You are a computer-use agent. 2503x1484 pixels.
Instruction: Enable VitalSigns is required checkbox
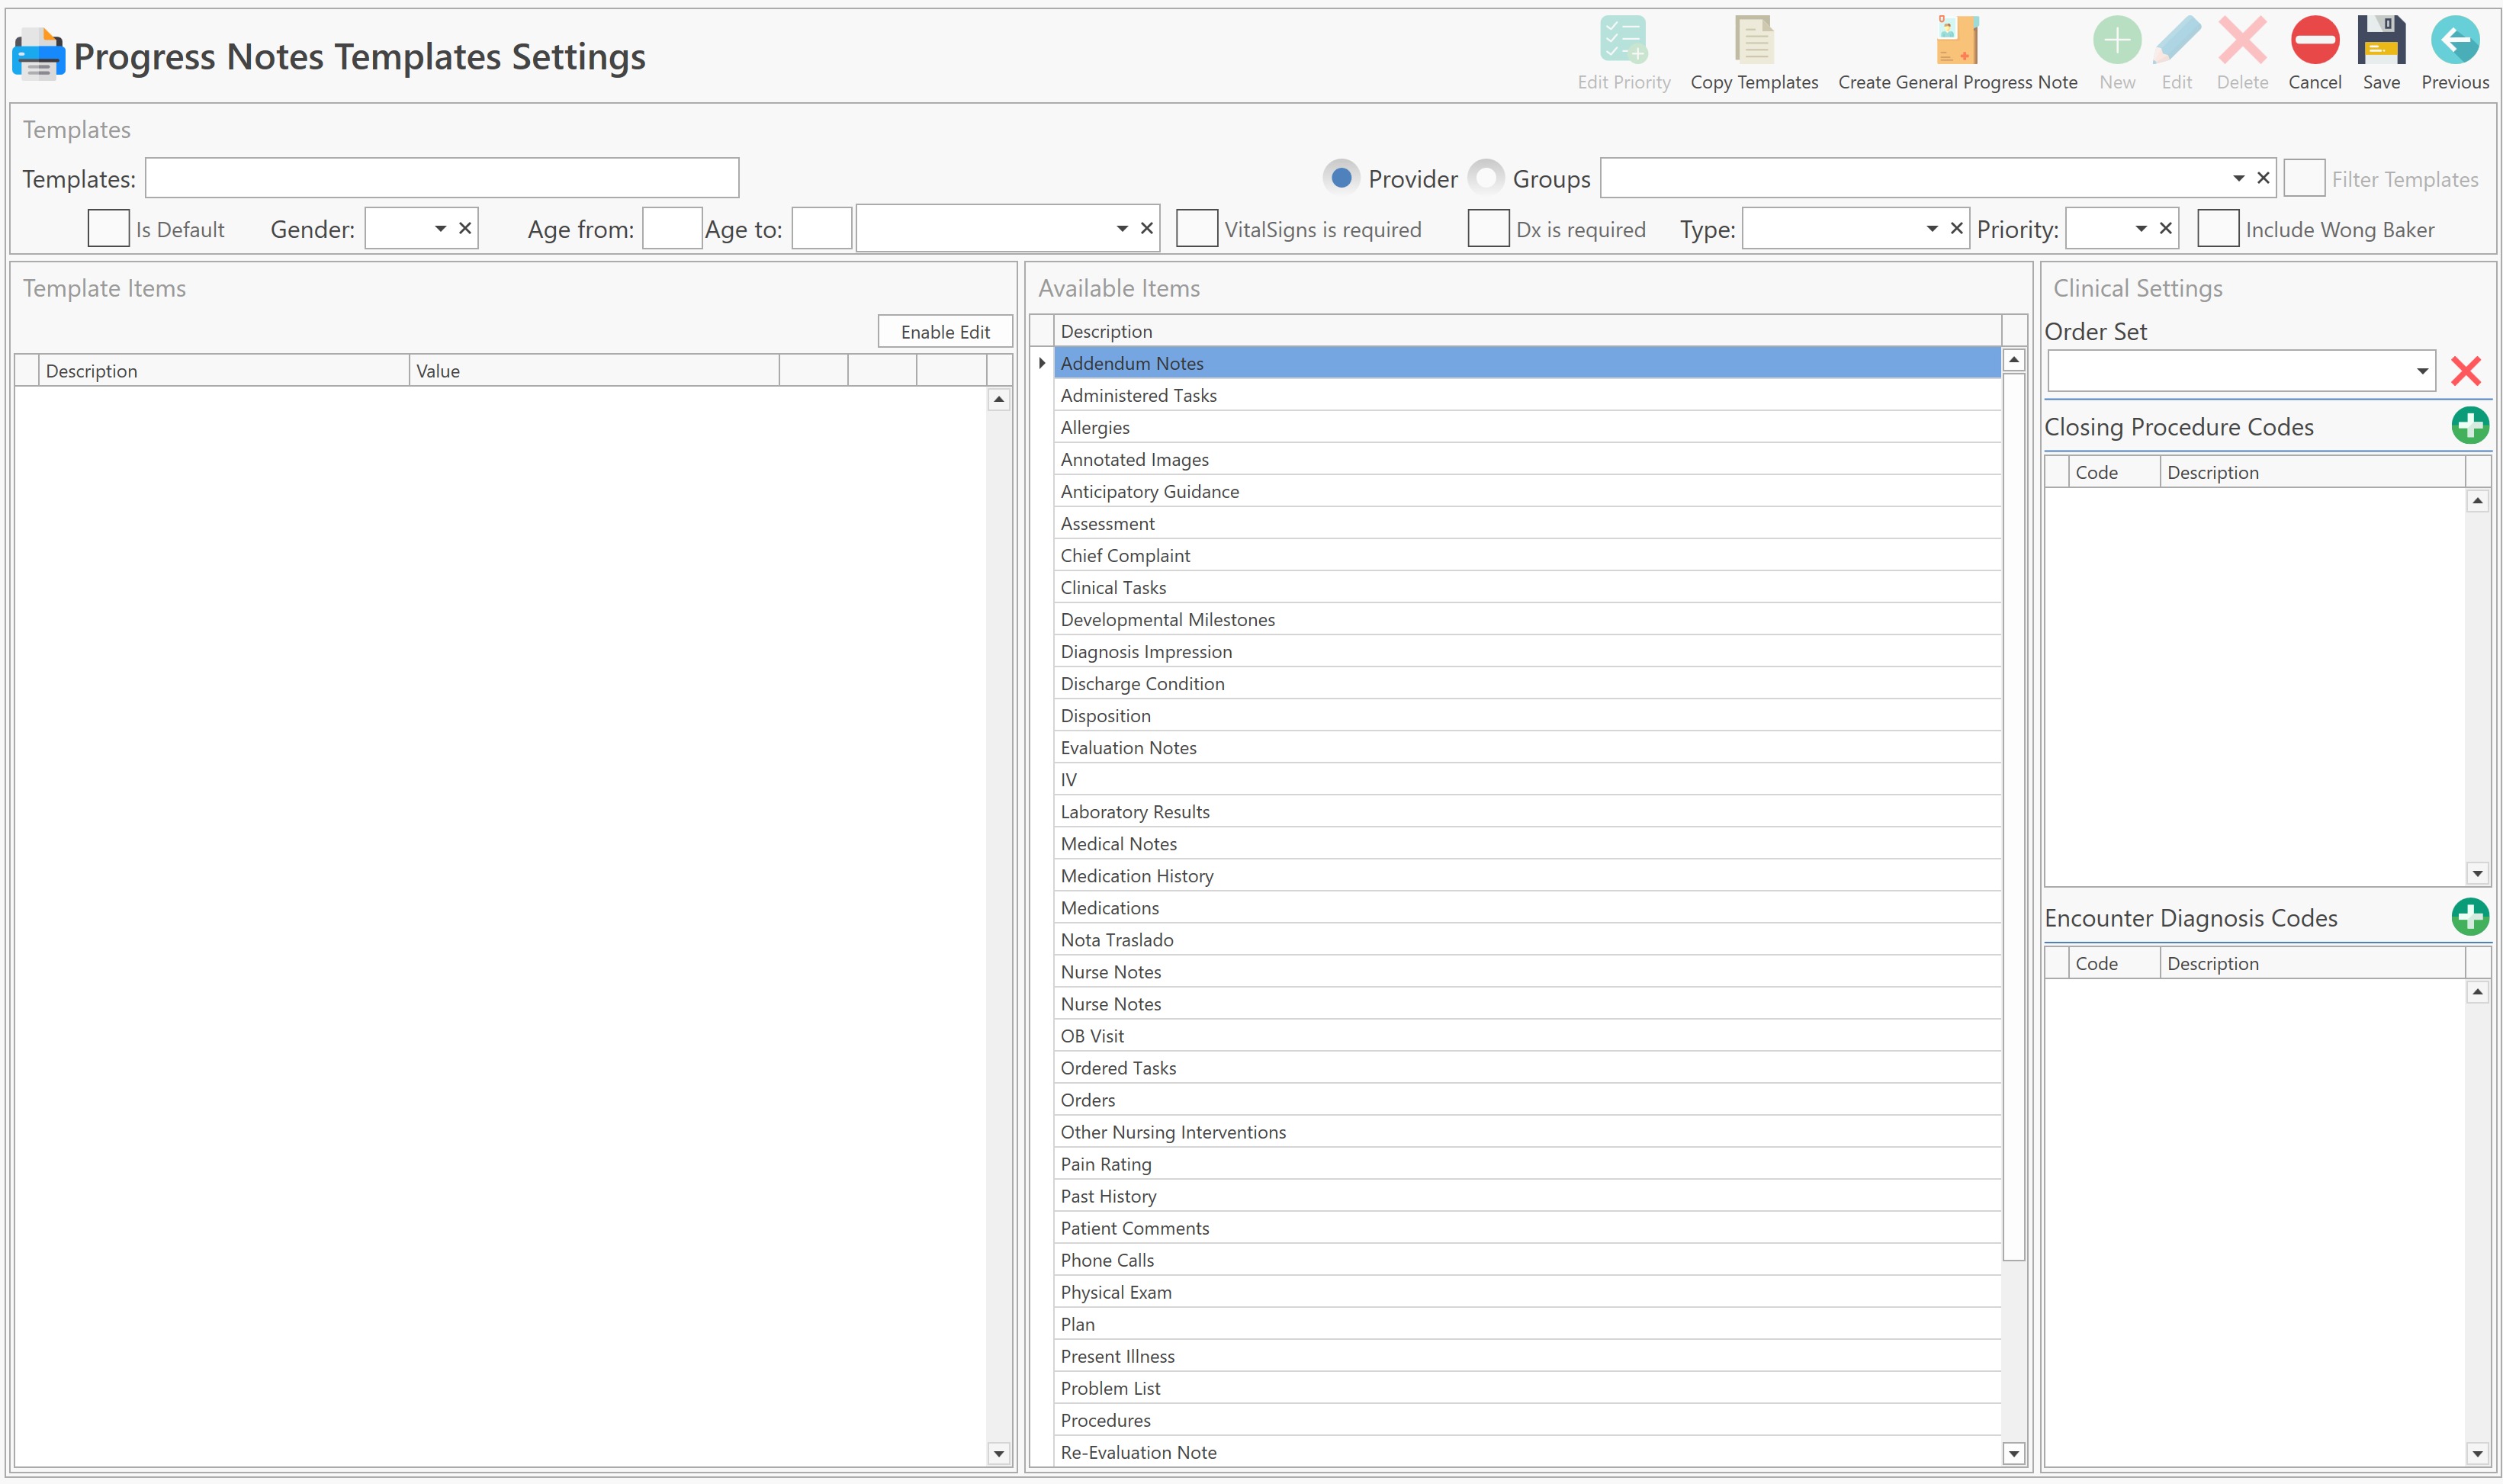point(1196,229)
